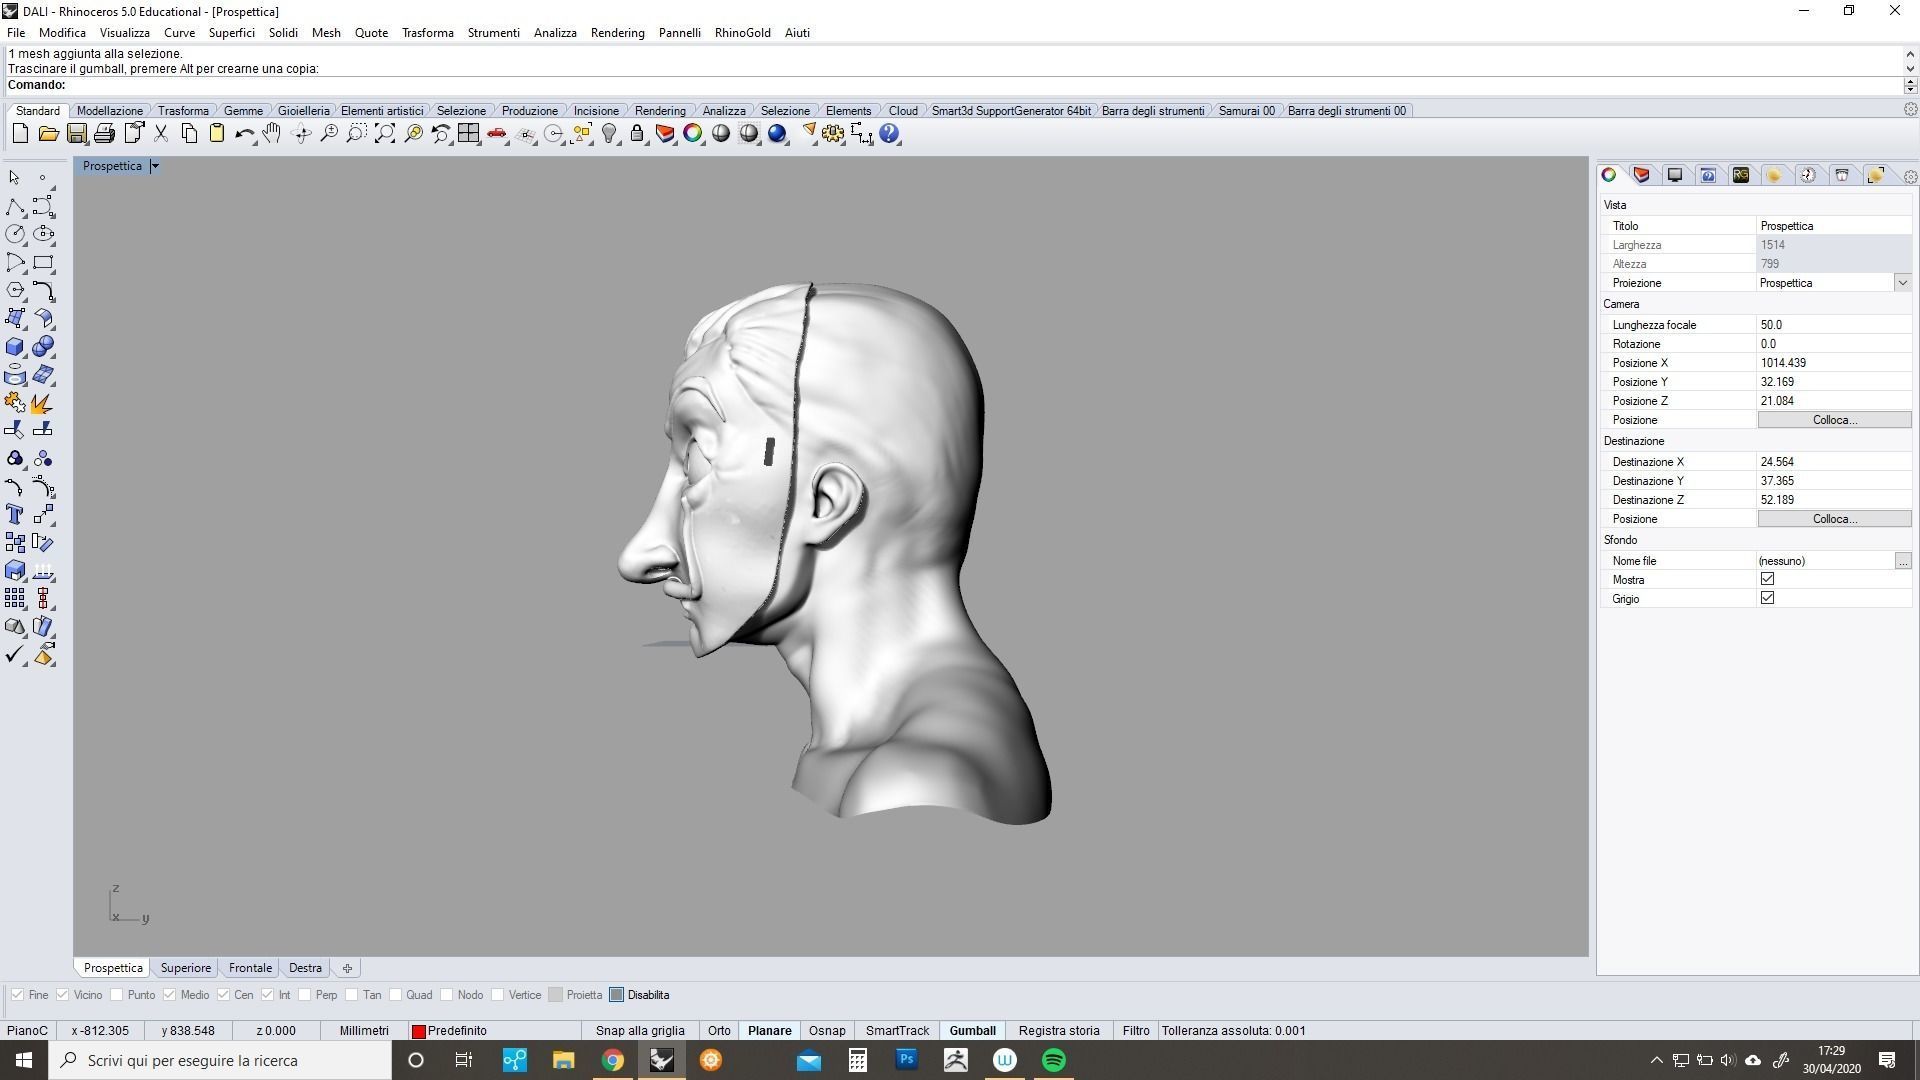The width and height of the screenshot is (1920, 1080).
Task: Click the red car toolbar icon
Action: pyautogui.click(x=497, y=134)
